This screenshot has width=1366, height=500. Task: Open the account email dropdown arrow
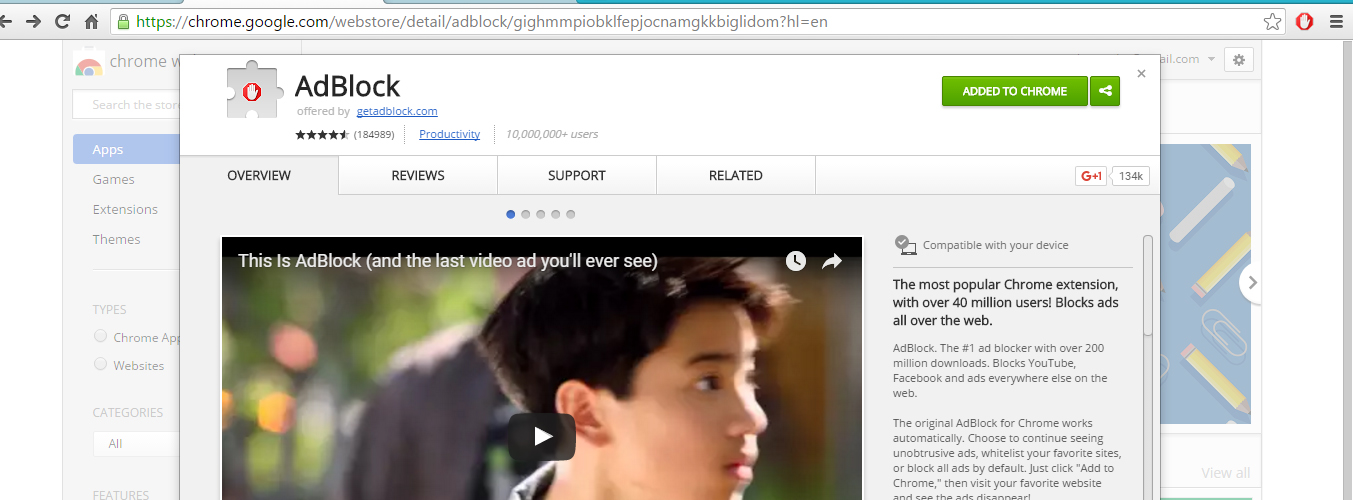click(x=1211, y=59)
